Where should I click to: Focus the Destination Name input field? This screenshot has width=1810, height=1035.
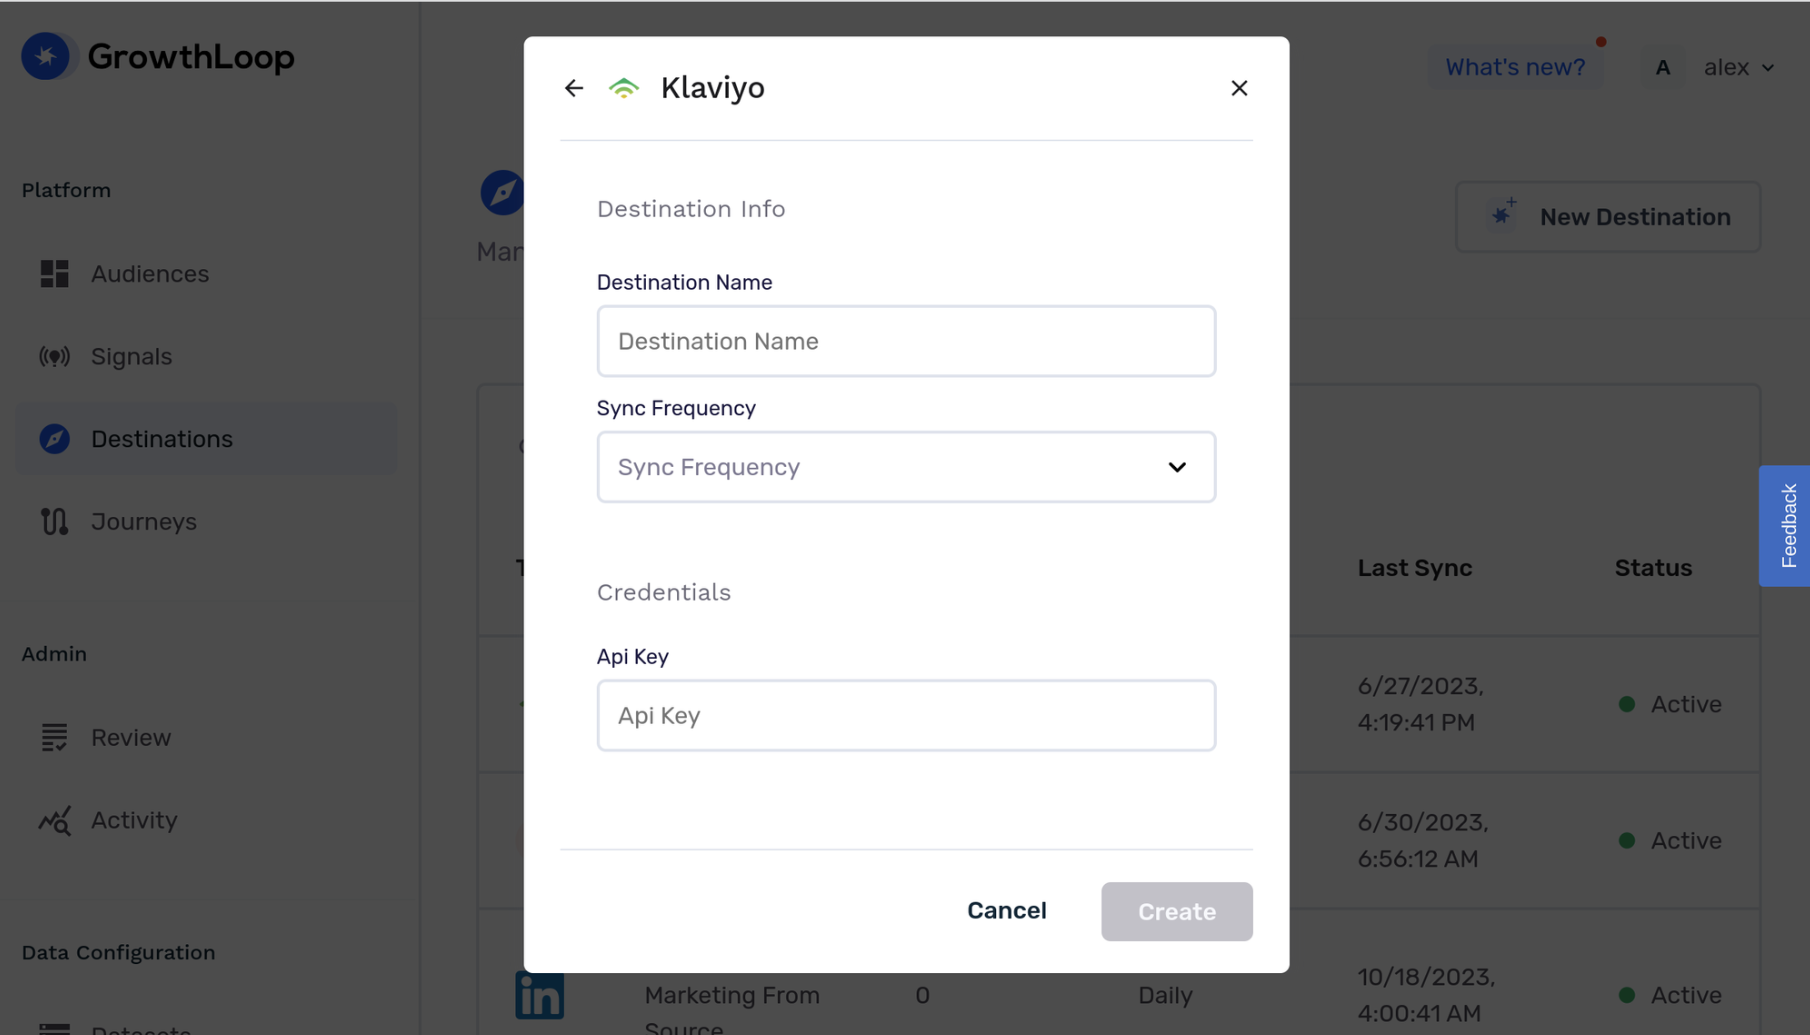906,341
